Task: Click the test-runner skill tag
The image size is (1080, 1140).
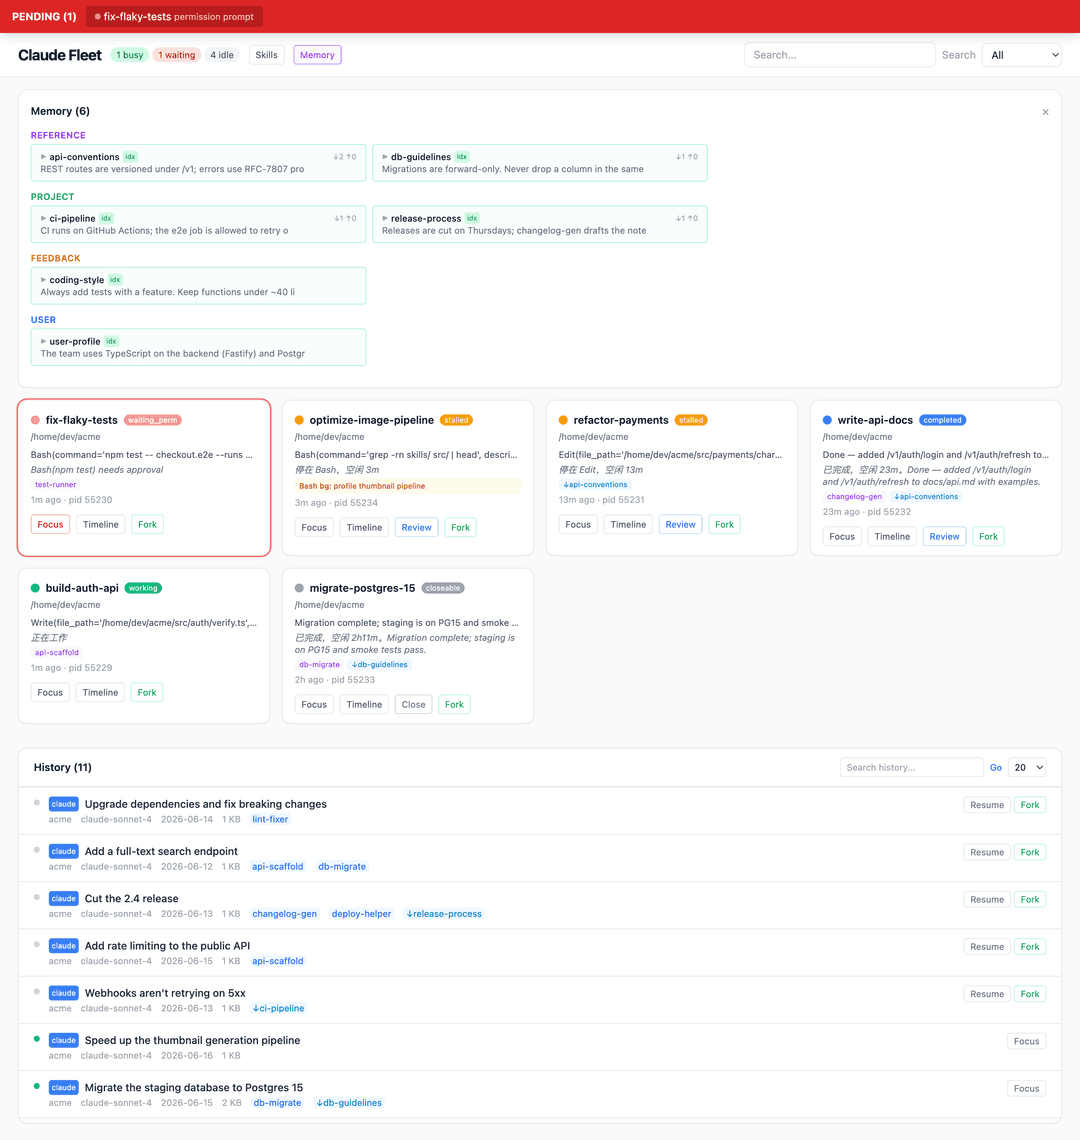Action: [55, 485]
